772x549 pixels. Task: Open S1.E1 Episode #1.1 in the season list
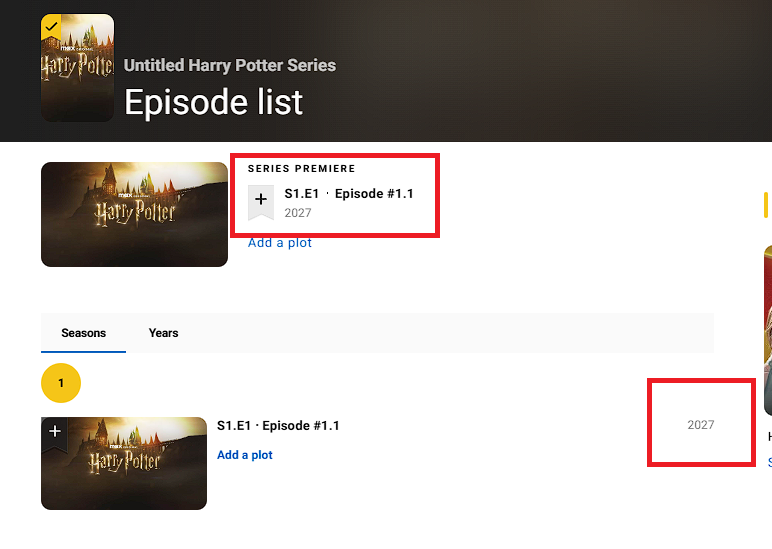tap(278, 425)
